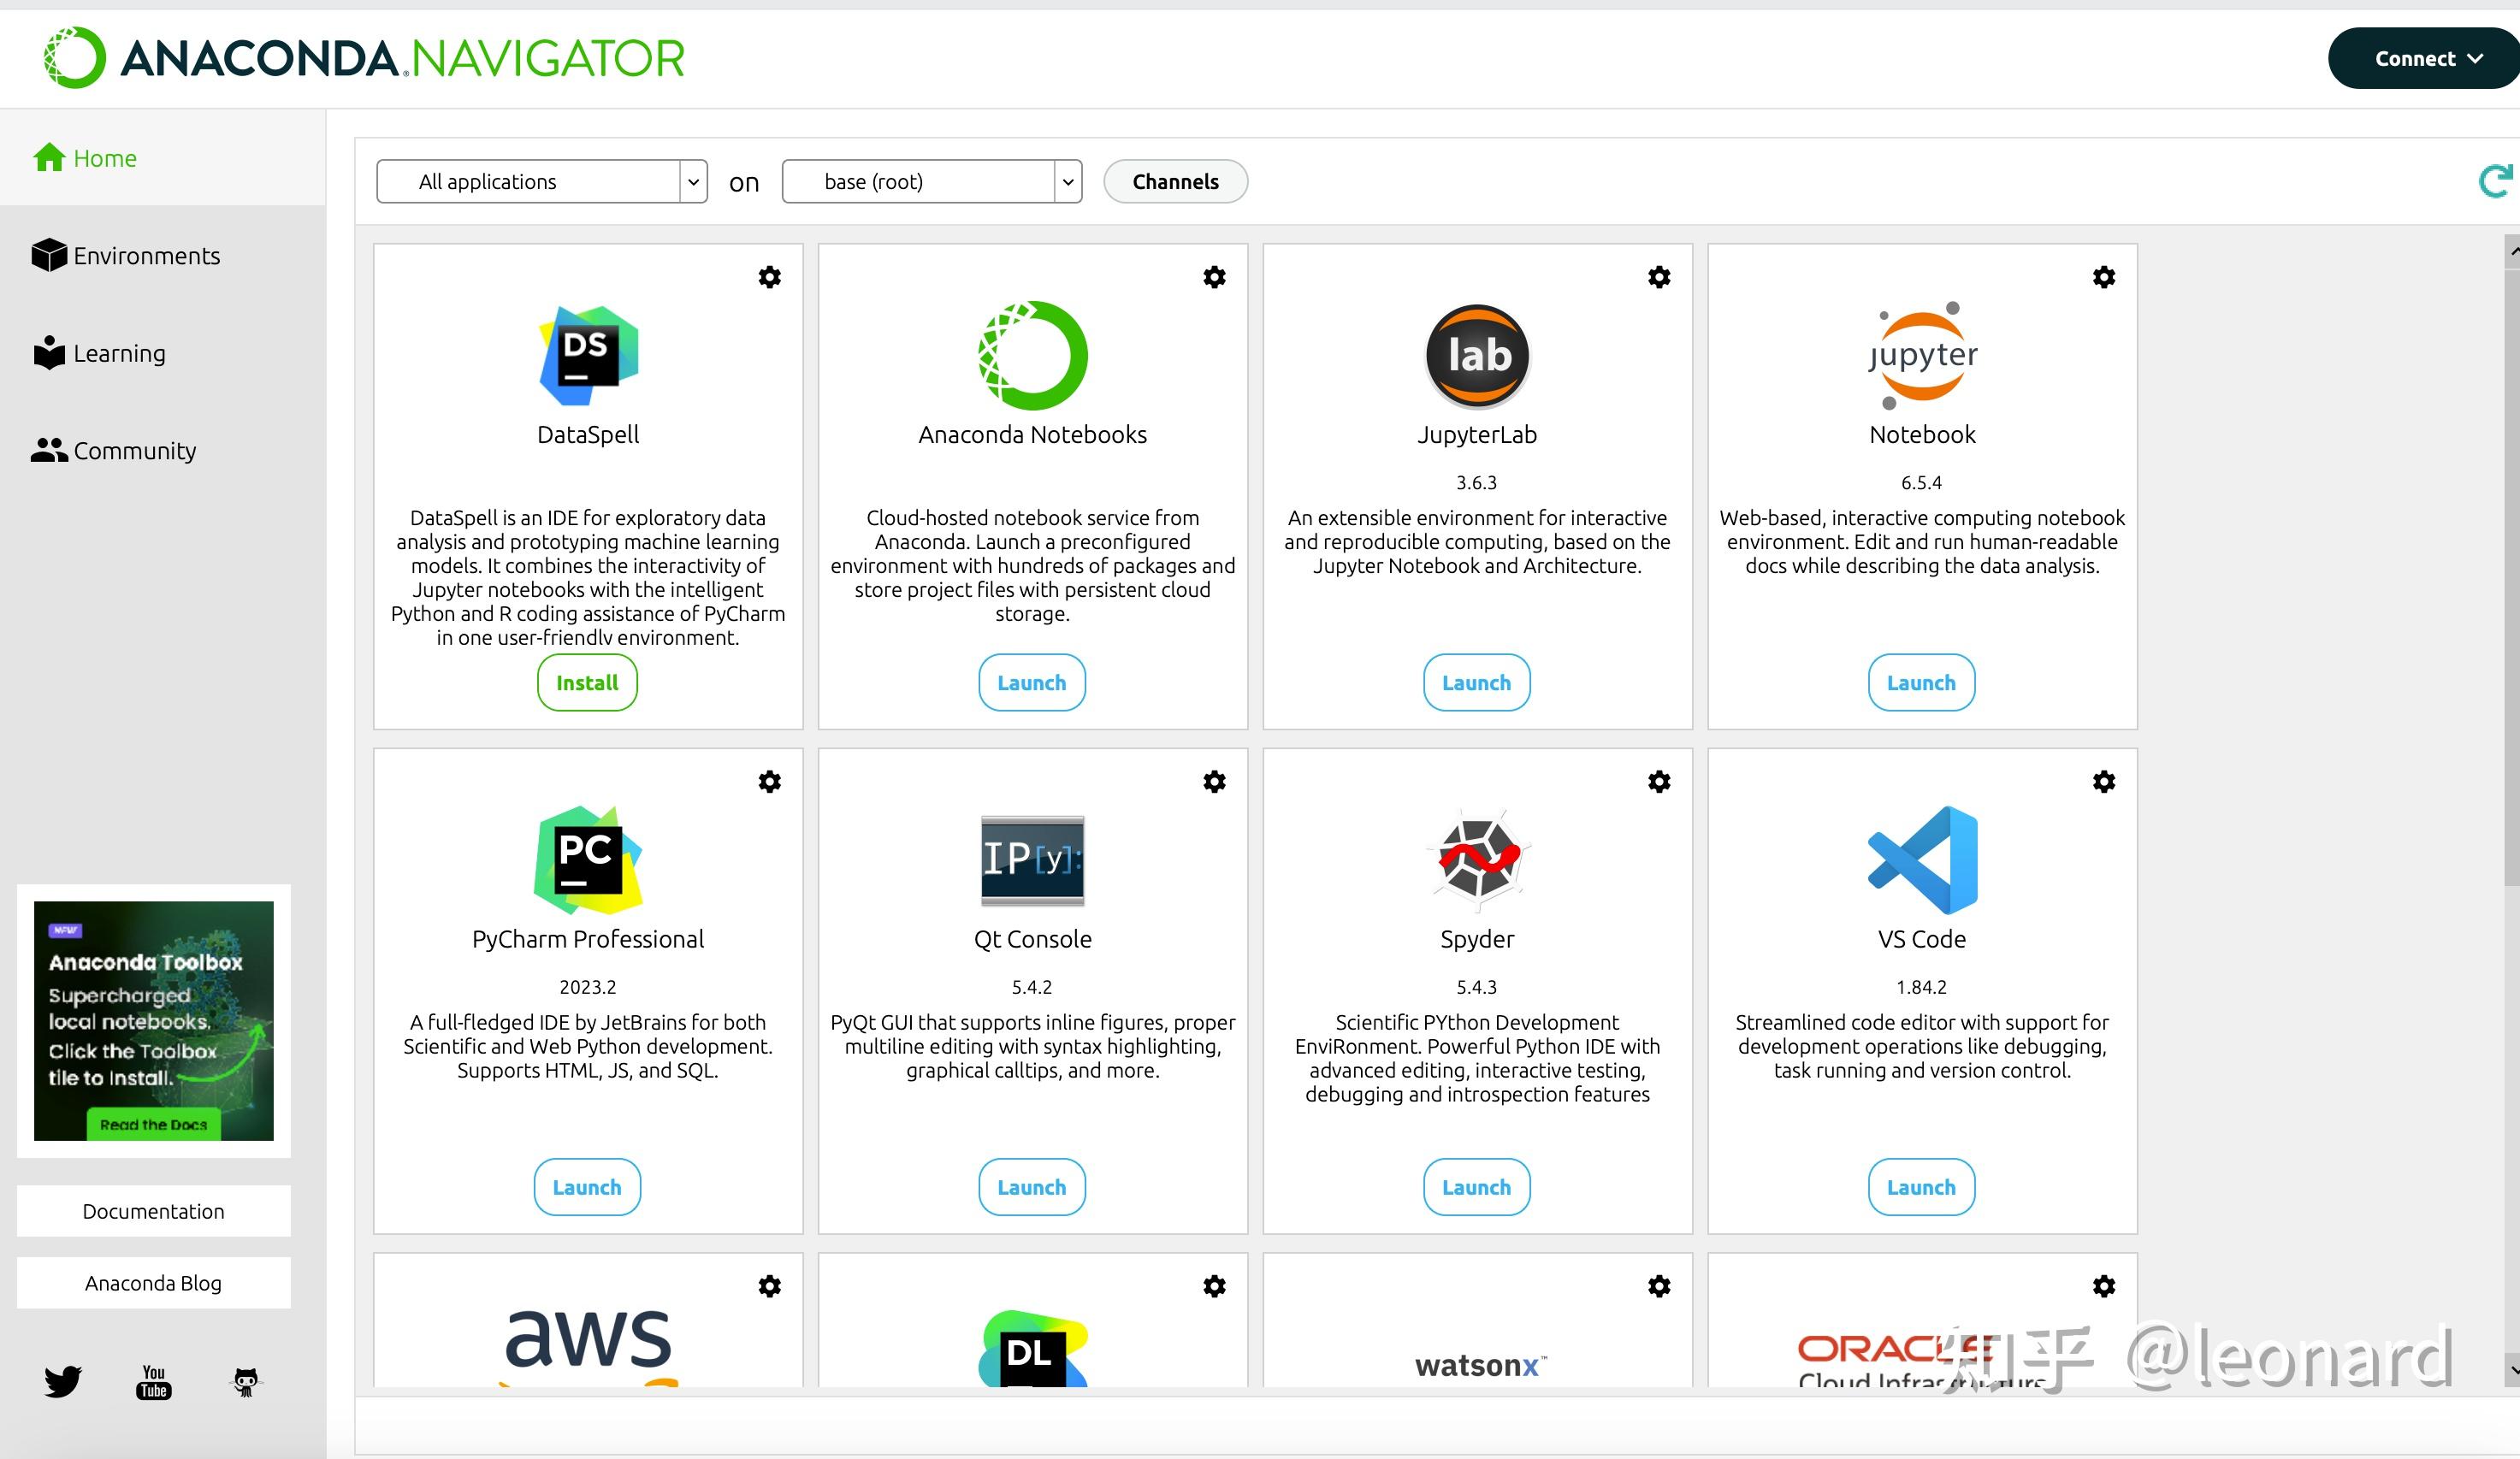
Task: Launch the Jupyter Notebook application
Action: (x=1920, y=683)
